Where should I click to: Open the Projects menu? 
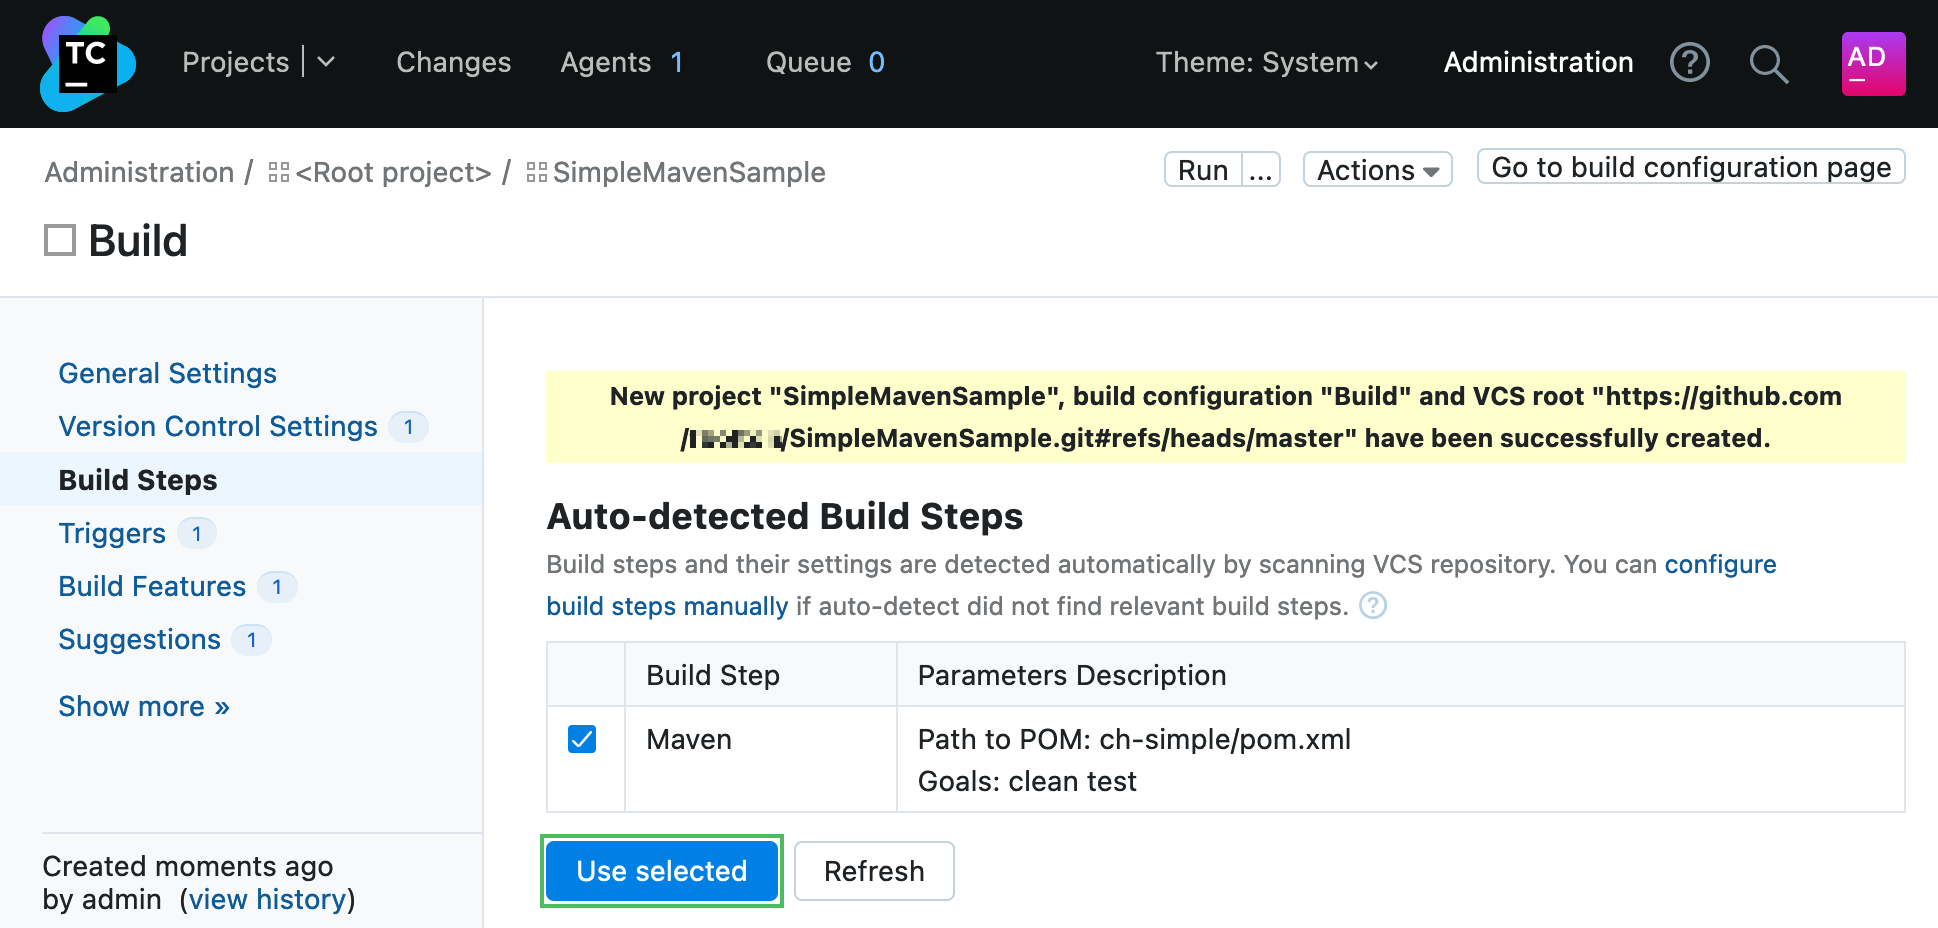pyautogui.click(x=235, y=62)
